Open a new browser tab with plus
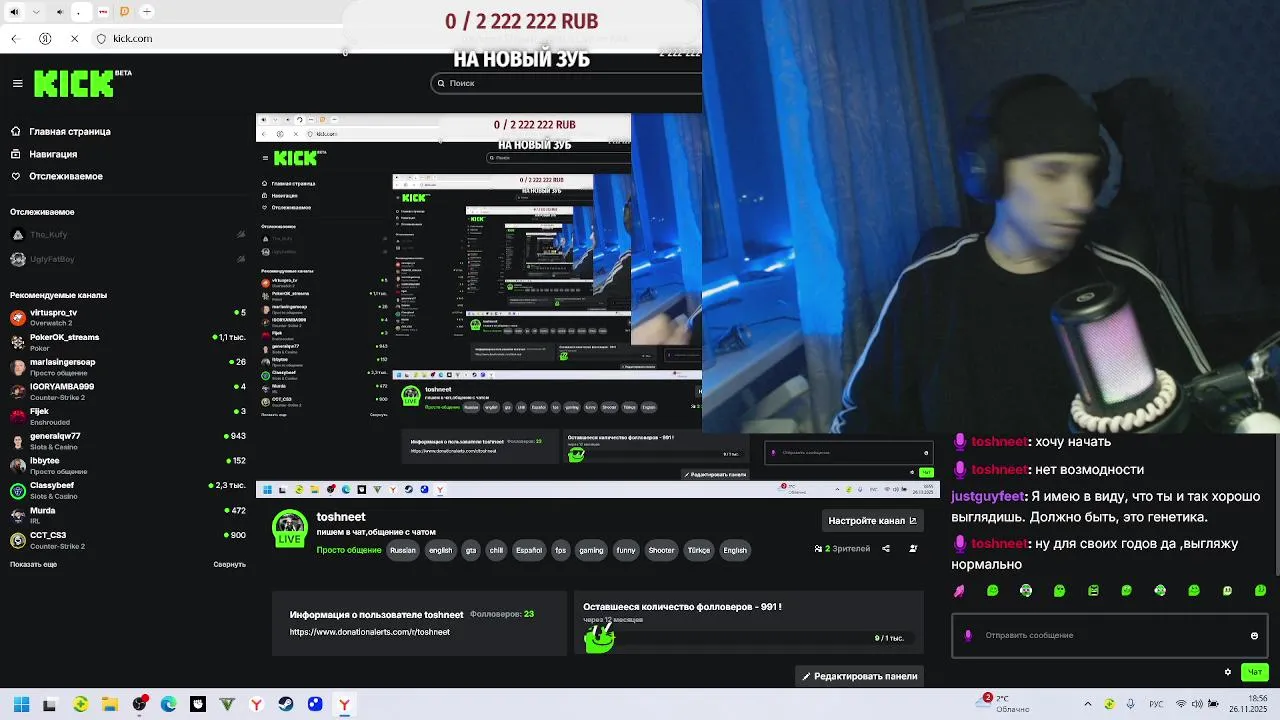1280x720 pixels. tap(147, 12)
